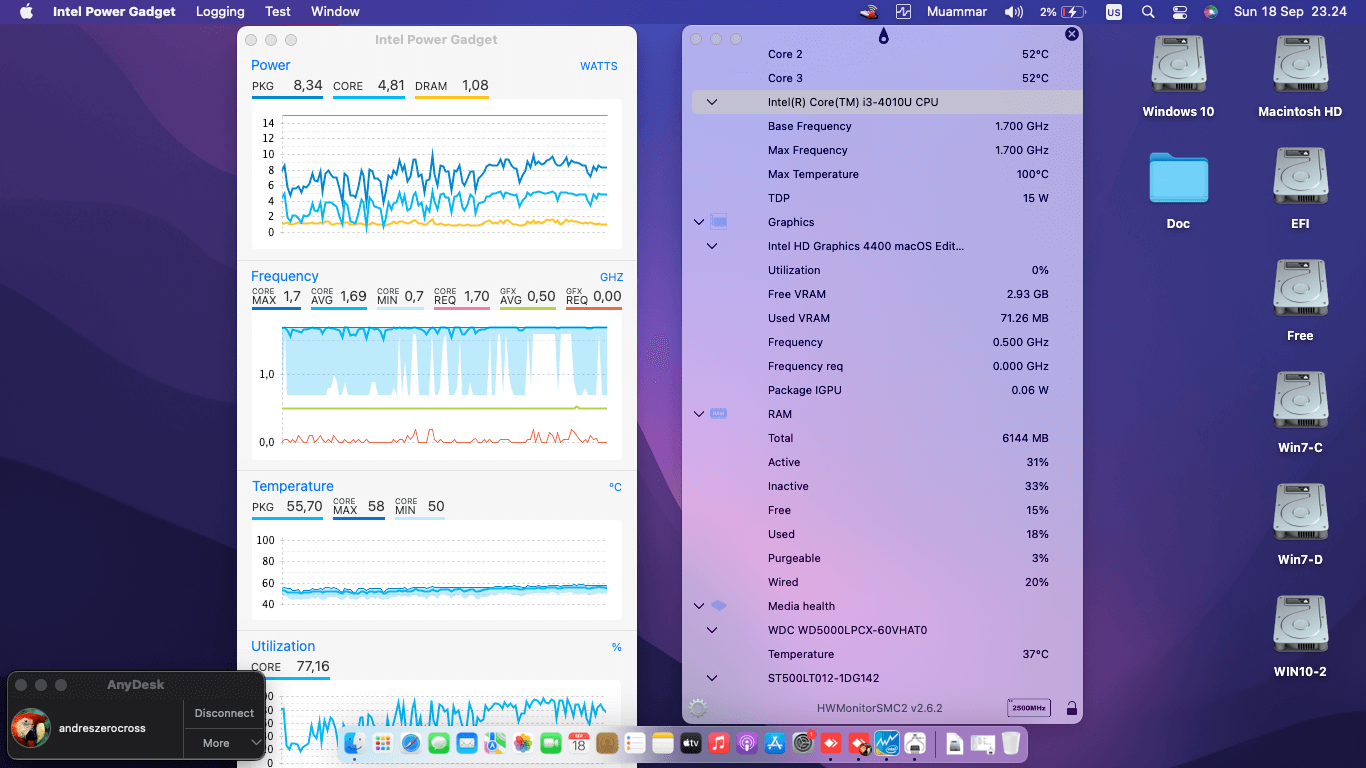Collapse WDC WD5000LPCX-60VHAT0 disk entry
The image size is (1366, 768).
tap(712, 630)
